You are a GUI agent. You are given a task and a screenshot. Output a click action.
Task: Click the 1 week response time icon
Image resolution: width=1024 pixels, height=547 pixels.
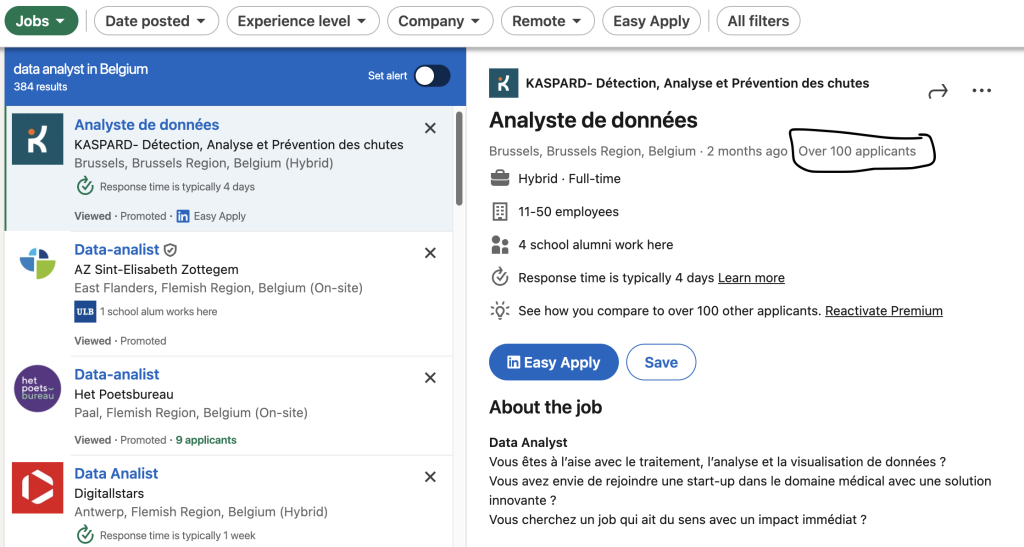pos(85,535)
